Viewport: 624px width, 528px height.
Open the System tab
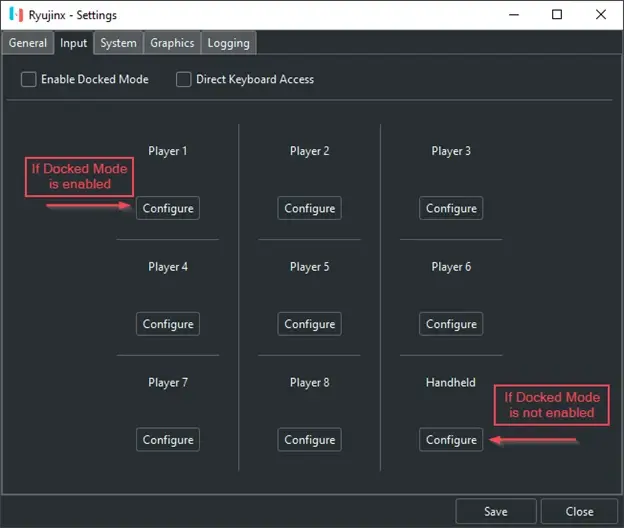click(x=118, y=43)
